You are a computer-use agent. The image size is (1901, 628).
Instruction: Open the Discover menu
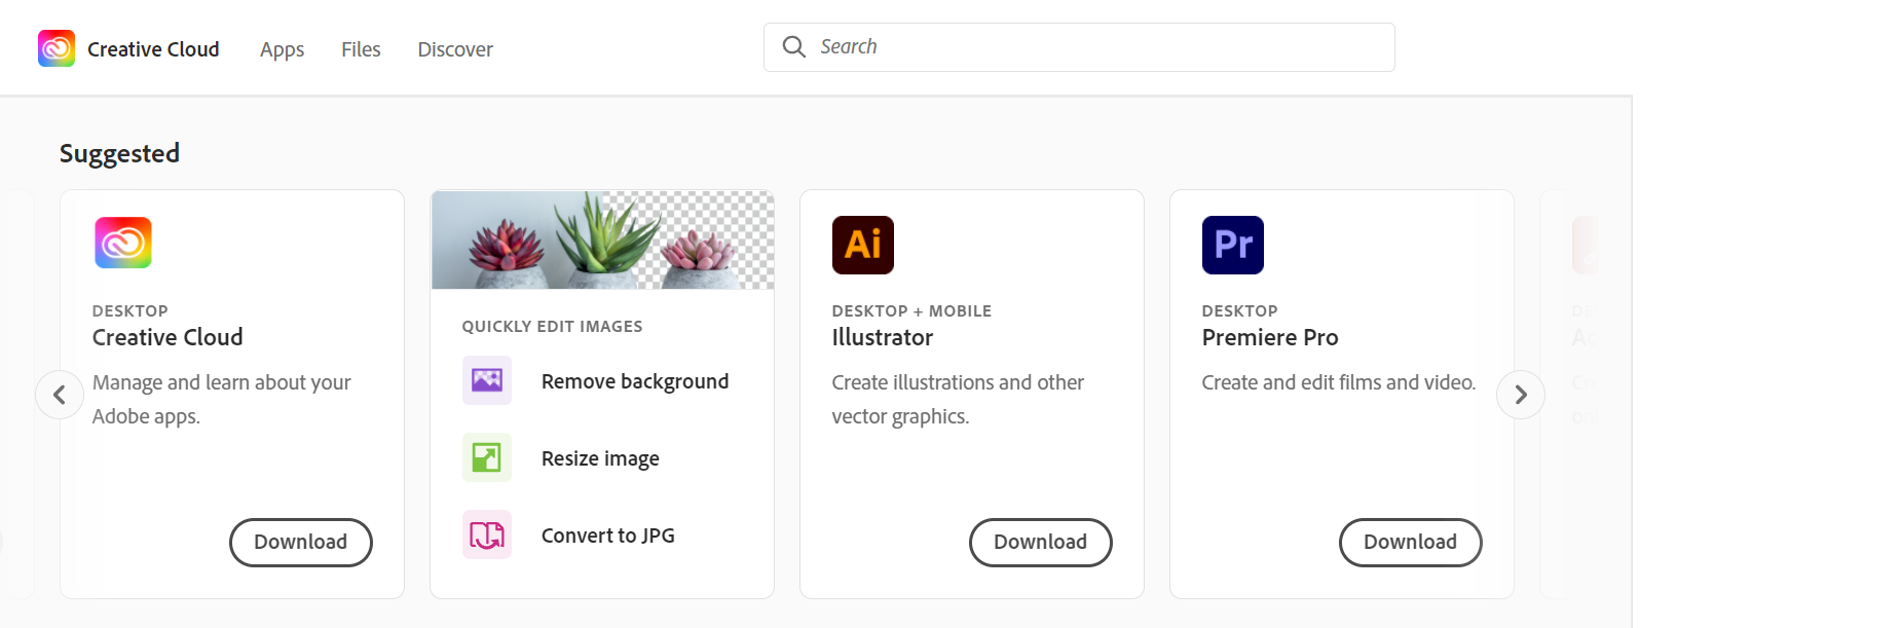pos(455,49)
